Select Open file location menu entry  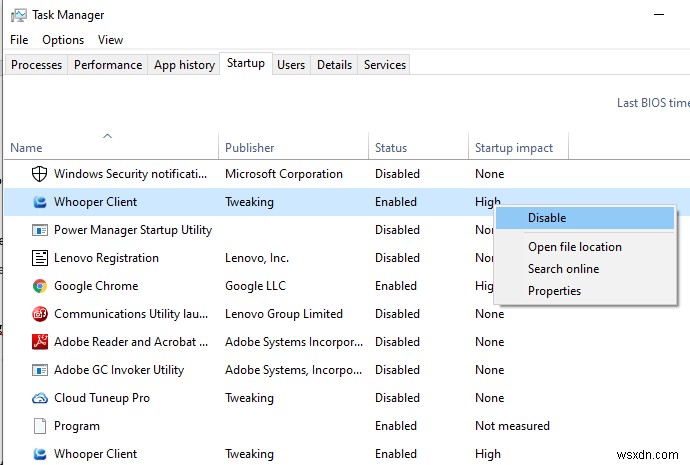tap(574, 247)
